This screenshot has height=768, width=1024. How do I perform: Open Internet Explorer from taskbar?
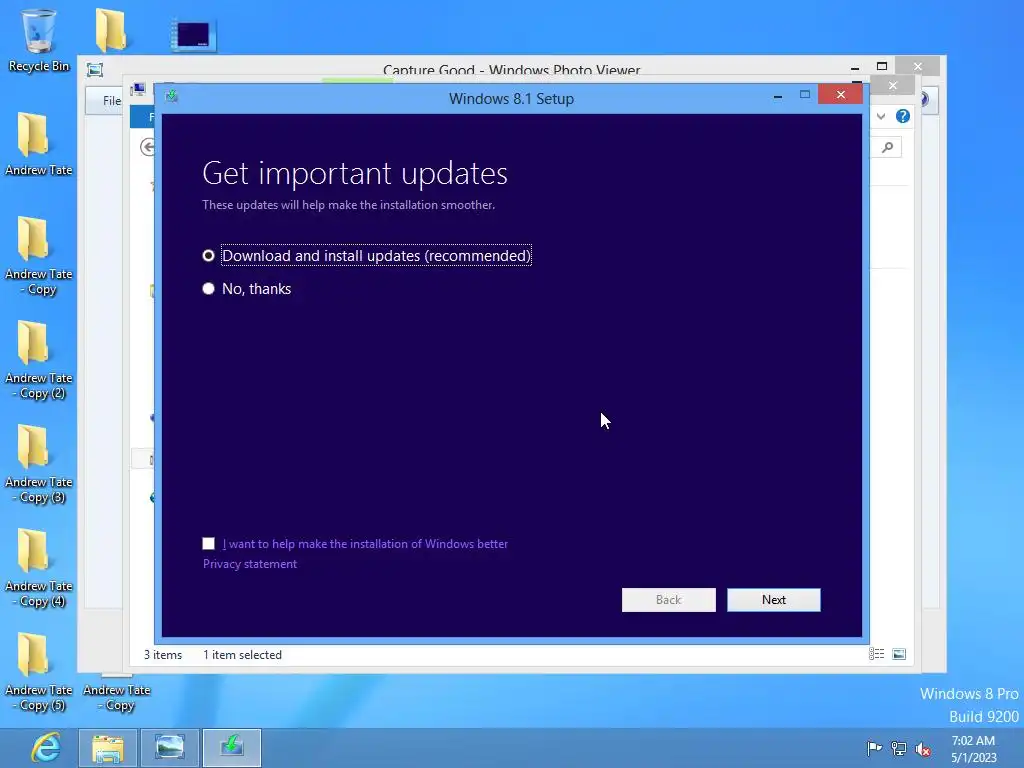click(46, 747)
